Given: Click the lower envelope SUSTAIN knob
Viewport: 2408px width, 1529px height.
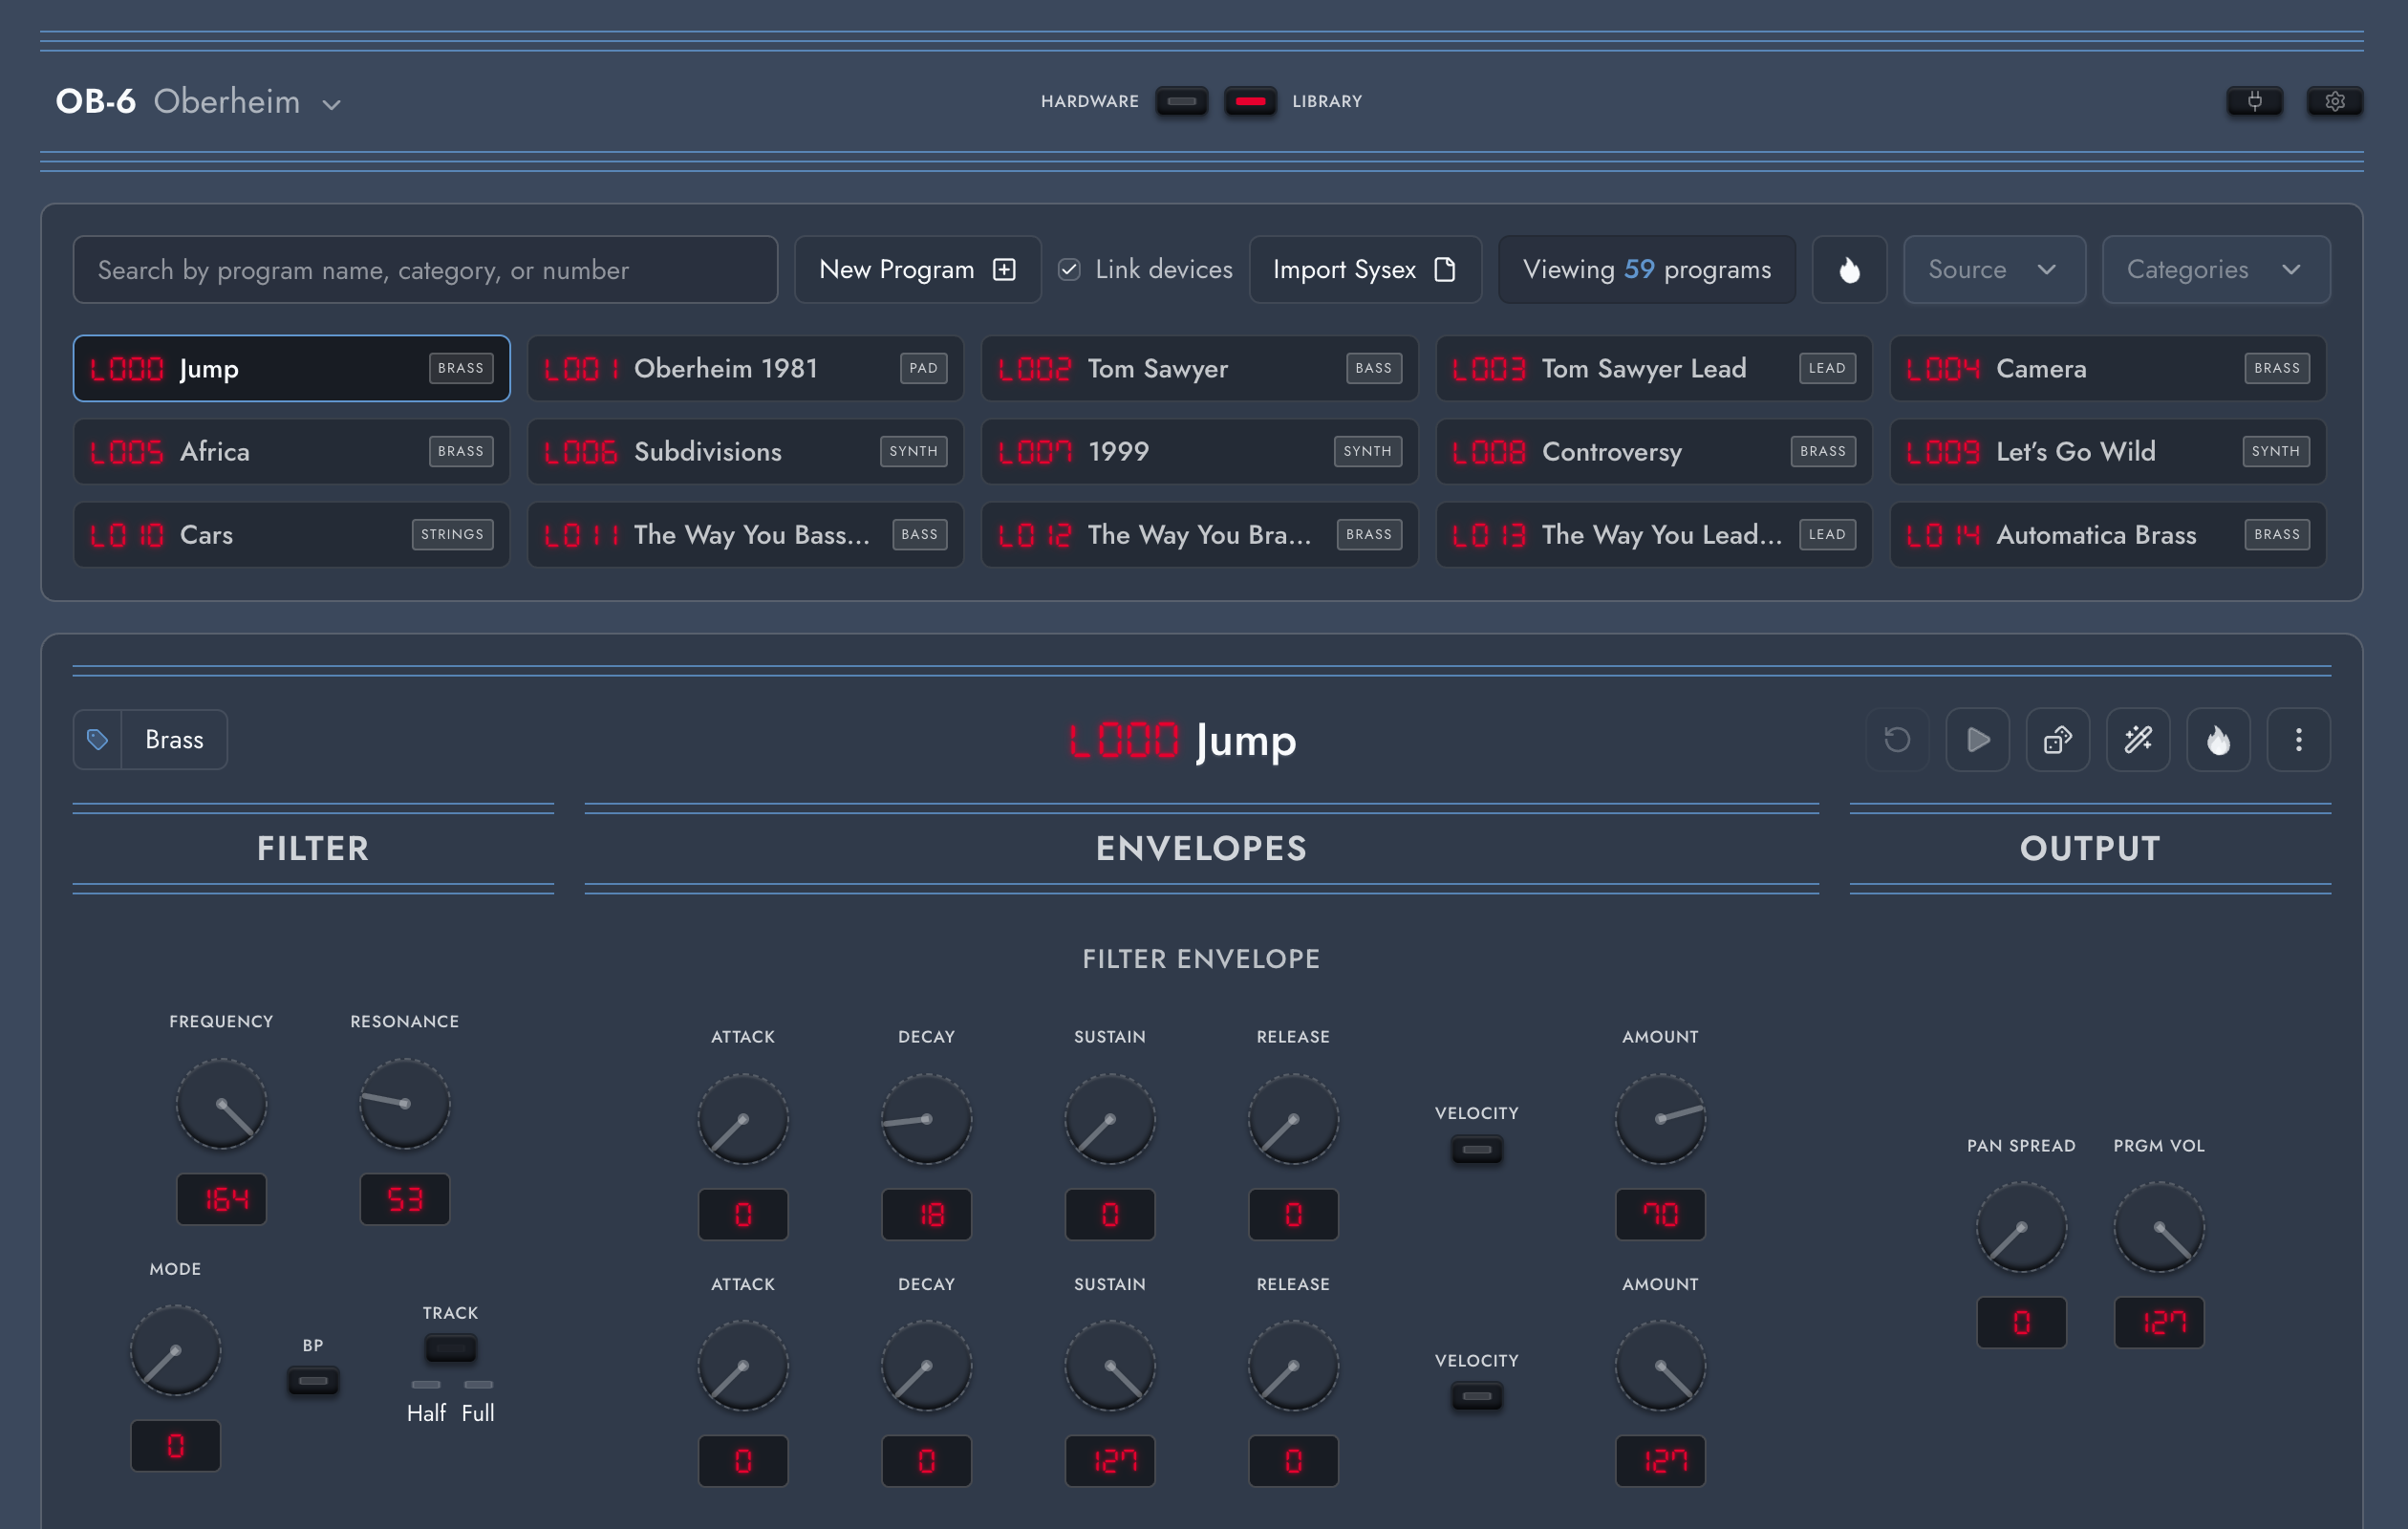Looking at the screenshot, I should pos(1109,1366).
